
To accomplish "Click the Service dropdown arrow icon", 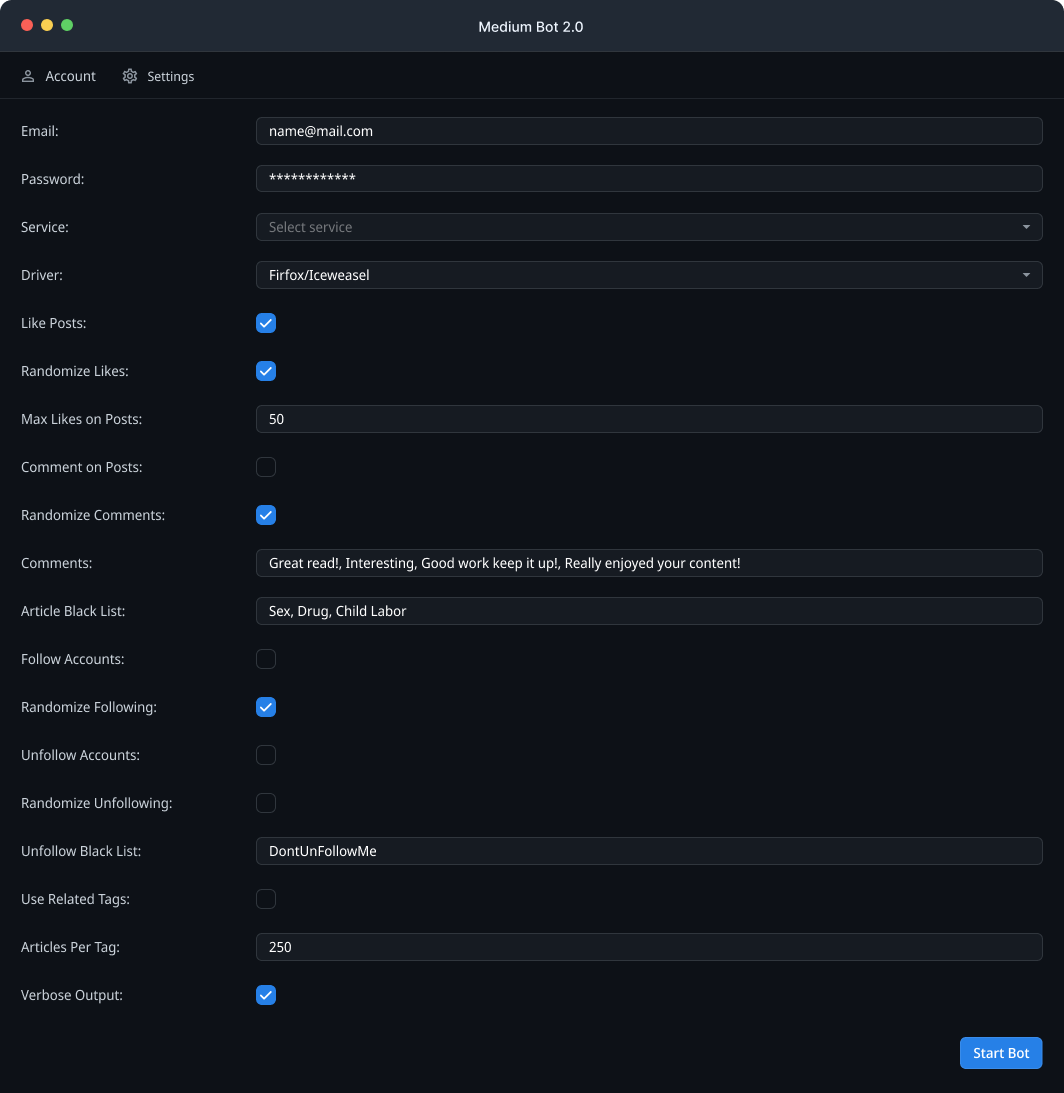I will pyautogui.click(x=1026, y=227).
